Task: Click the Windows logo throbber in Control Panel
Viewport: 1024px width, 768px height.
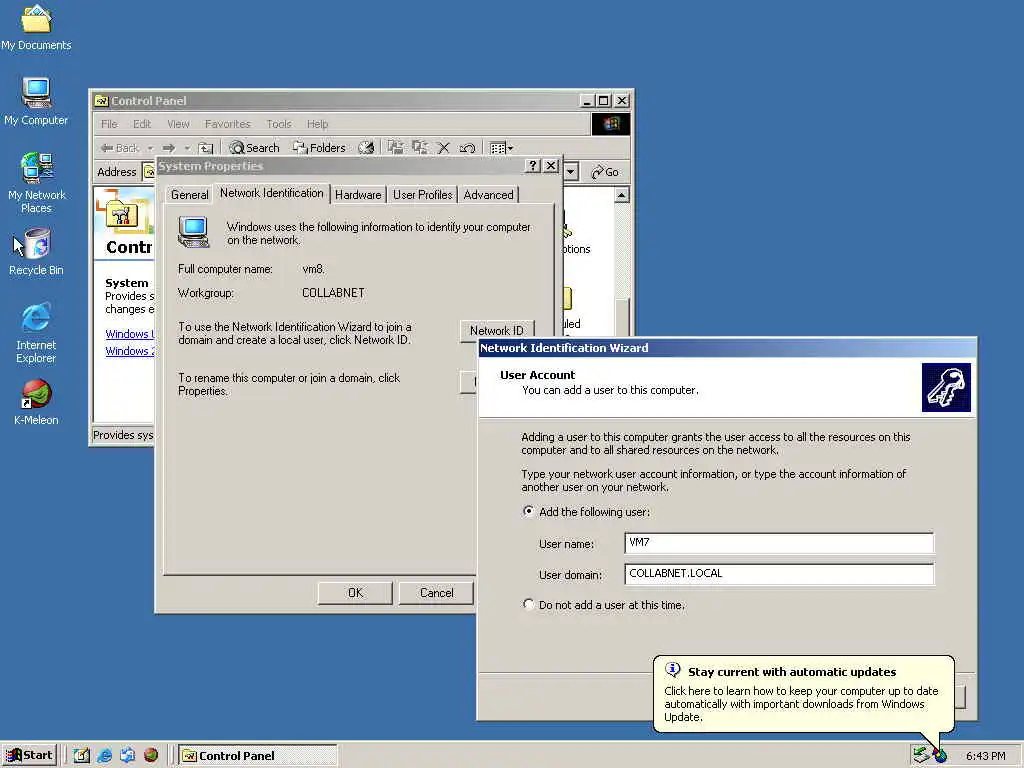Action: point(611,124)
